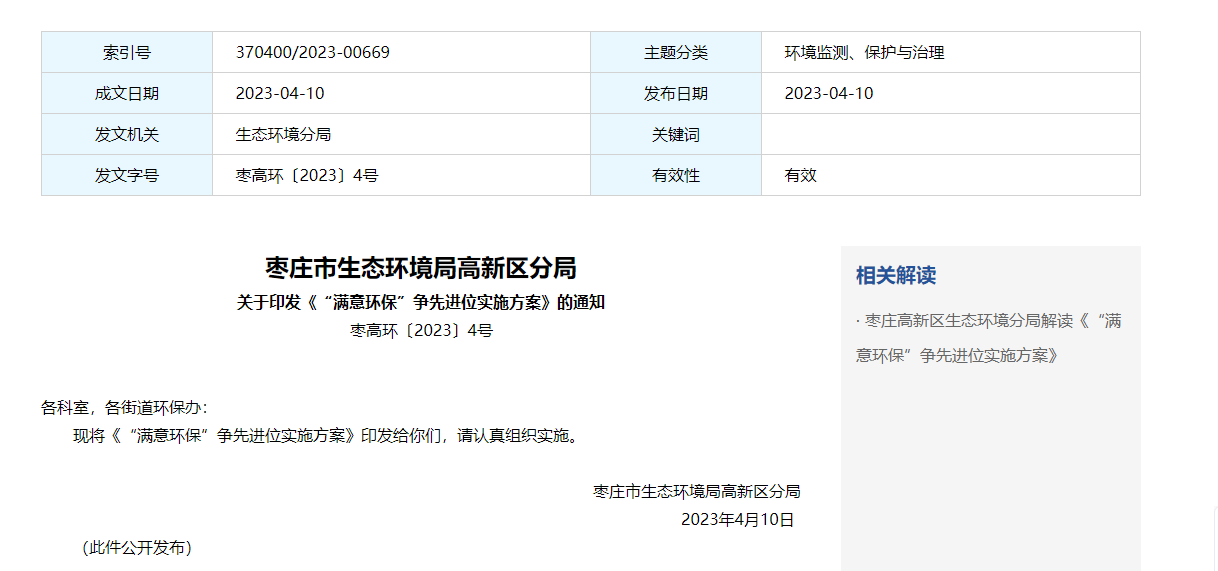Click subtitle 关于印发《“满意环保”争先进位实施方案》的通知
The height and width of the screenshot is (571, 1218).
tap(421, 302)
